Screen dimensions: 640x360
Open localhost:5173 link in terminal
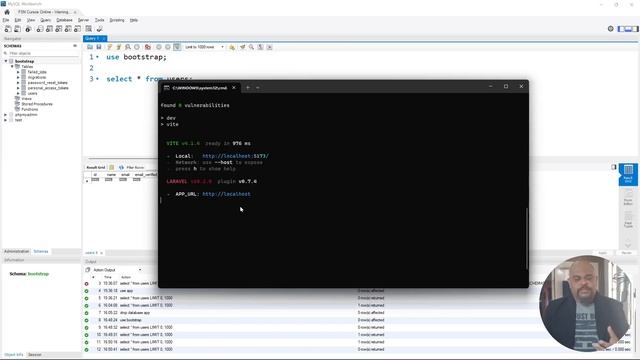[x=236, y=156]
